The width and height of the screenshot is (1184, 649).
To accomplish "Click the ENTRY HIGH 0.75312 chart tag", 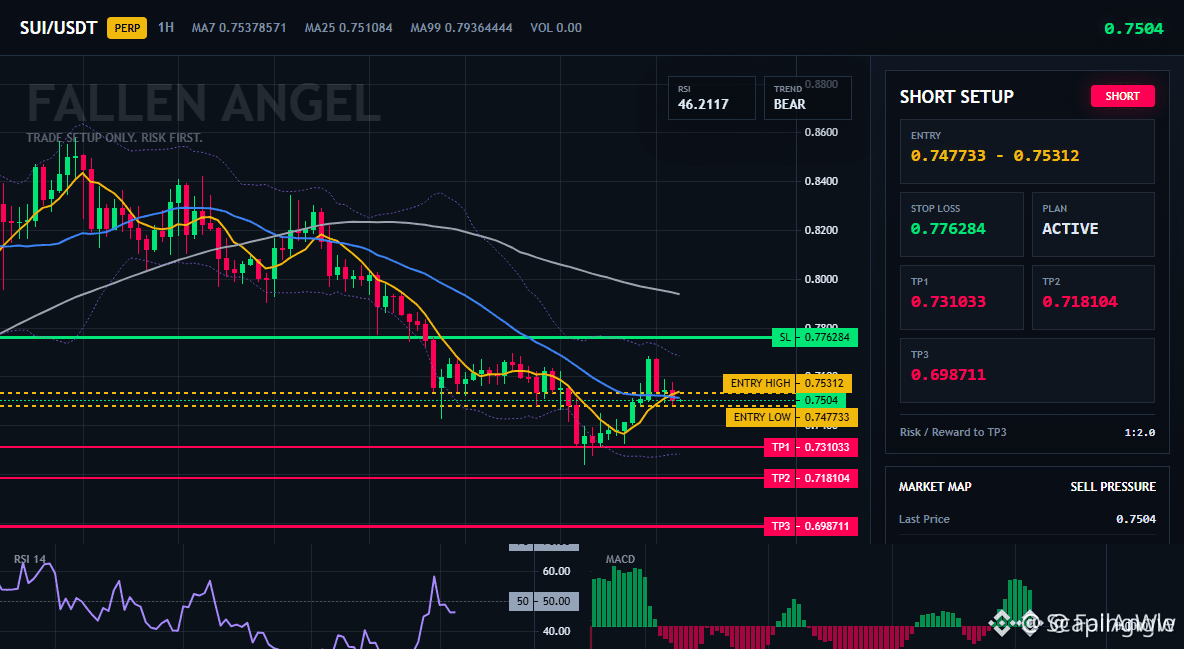I will 788,383.
